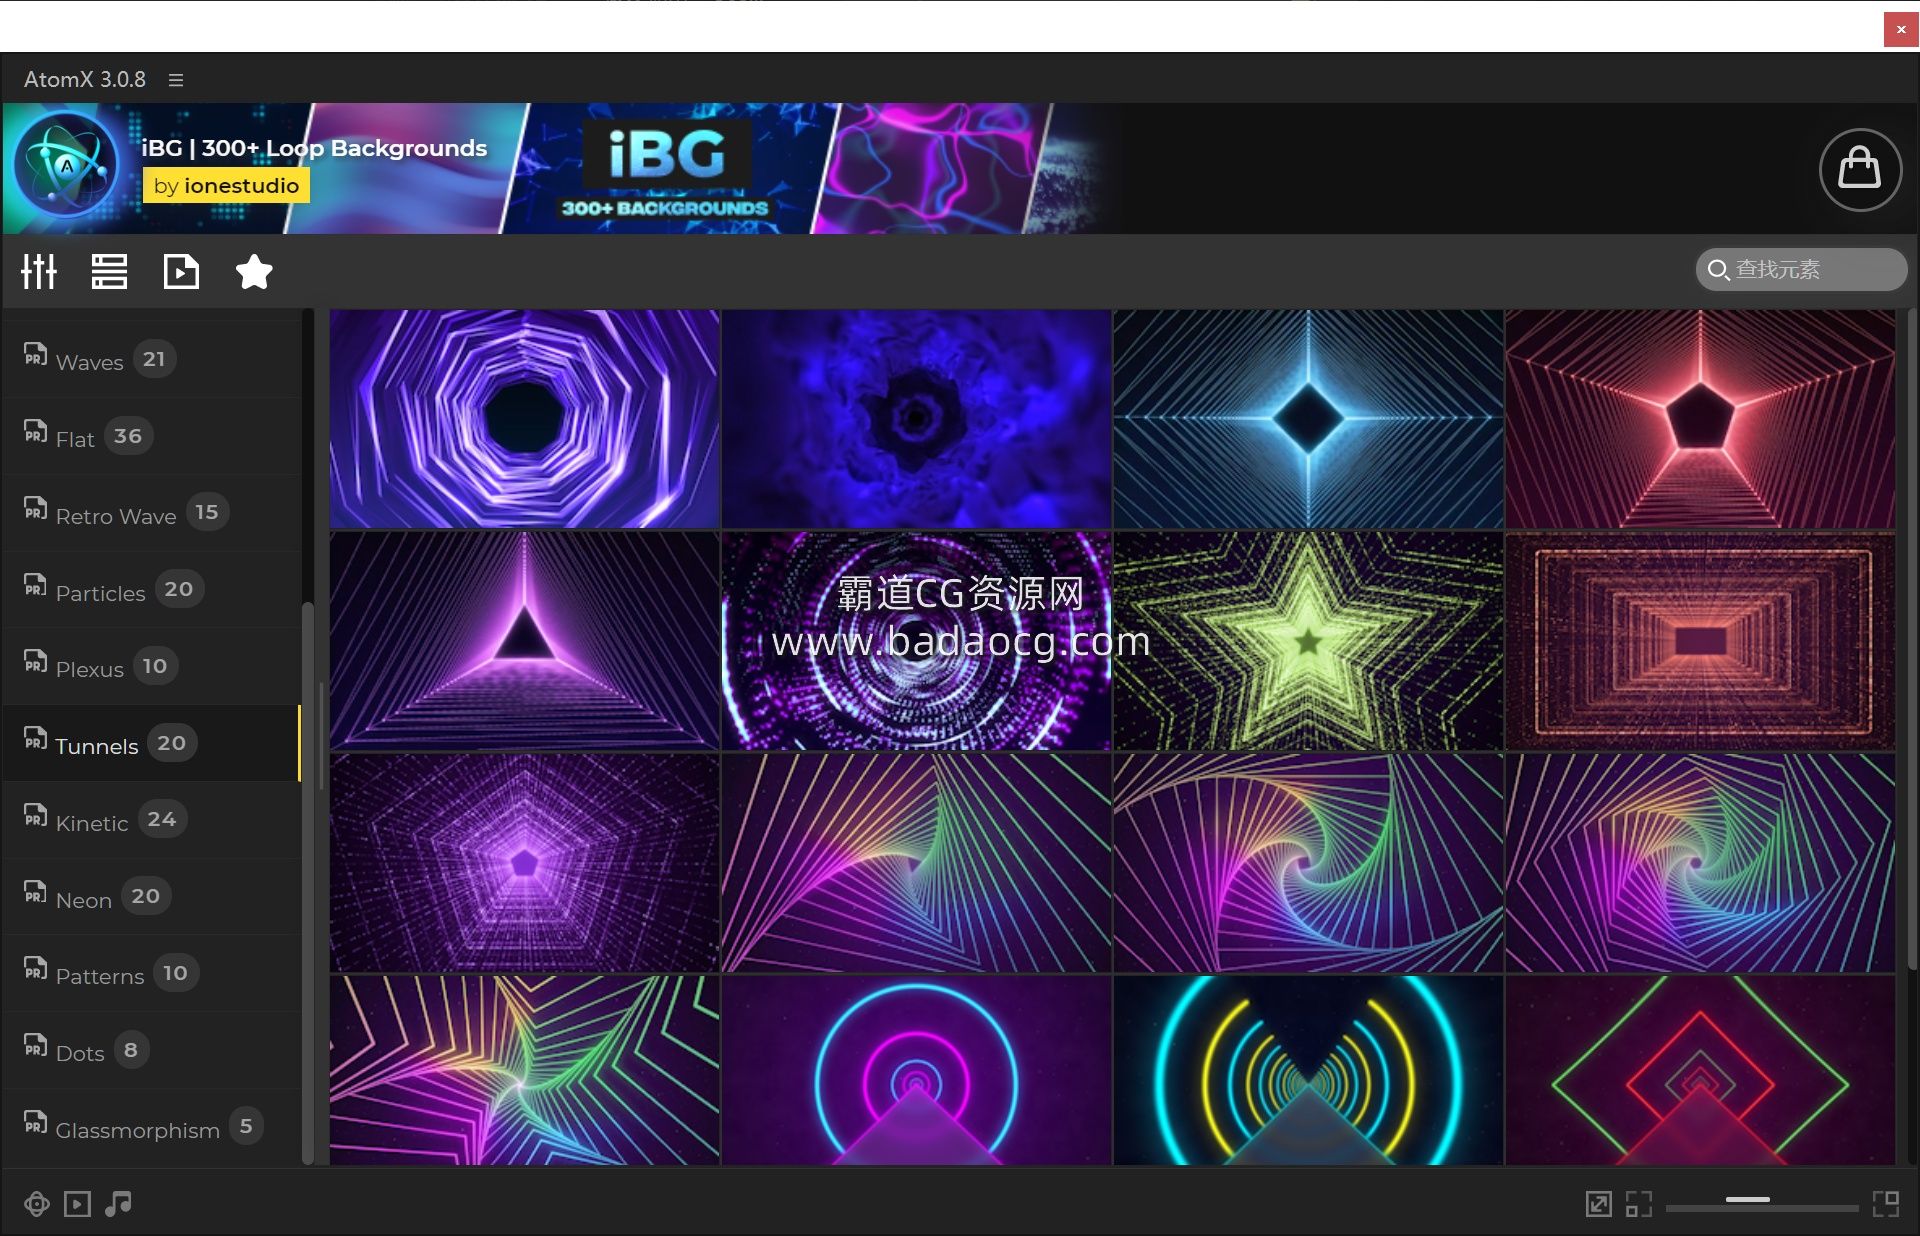
Task: Select the Tunnels category
Action: tap(151, 743)
